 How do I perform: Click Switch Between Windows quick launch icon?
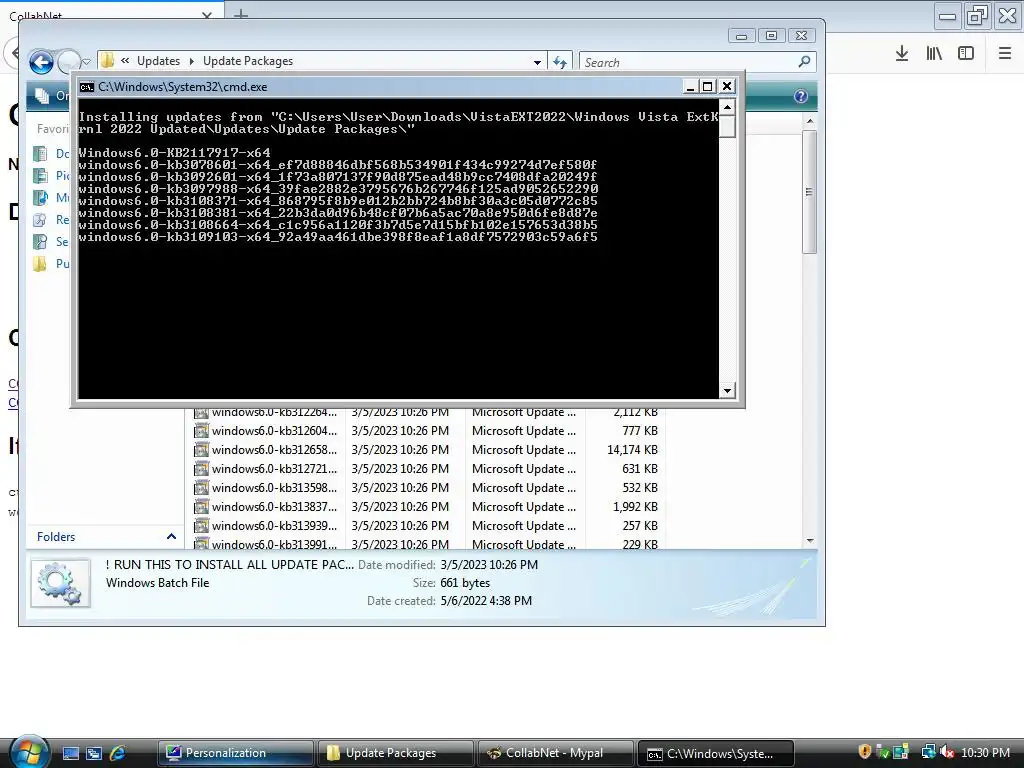click(x=94, y=753)
